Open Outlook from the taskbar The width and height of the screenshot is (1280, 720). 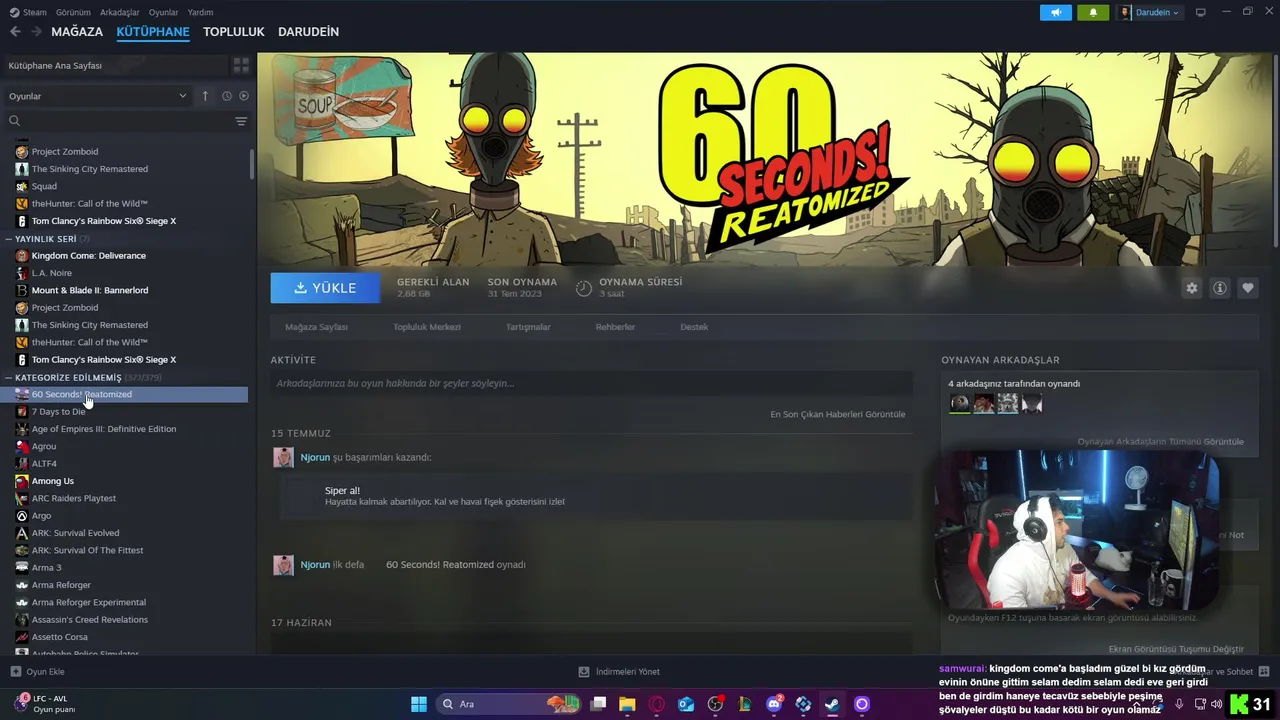686,704
